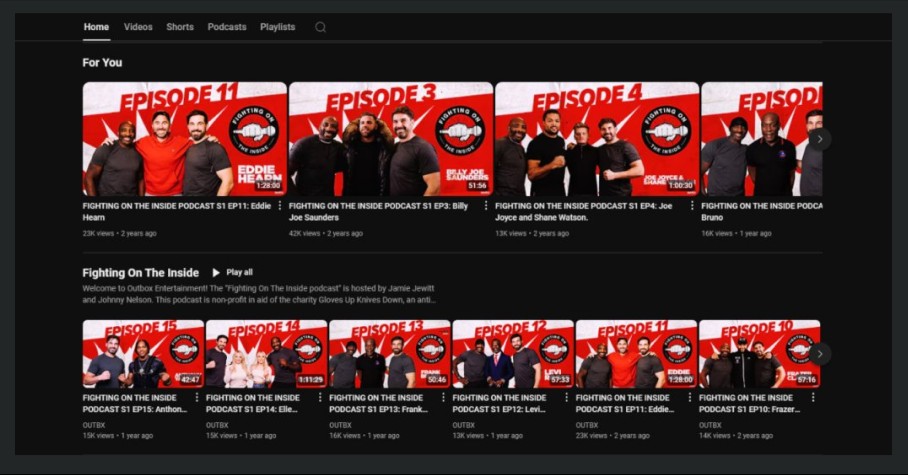Open the Fighting On The Inside playlist heading
This screenshot has height=475, width=908.
(x=141, y=272)
